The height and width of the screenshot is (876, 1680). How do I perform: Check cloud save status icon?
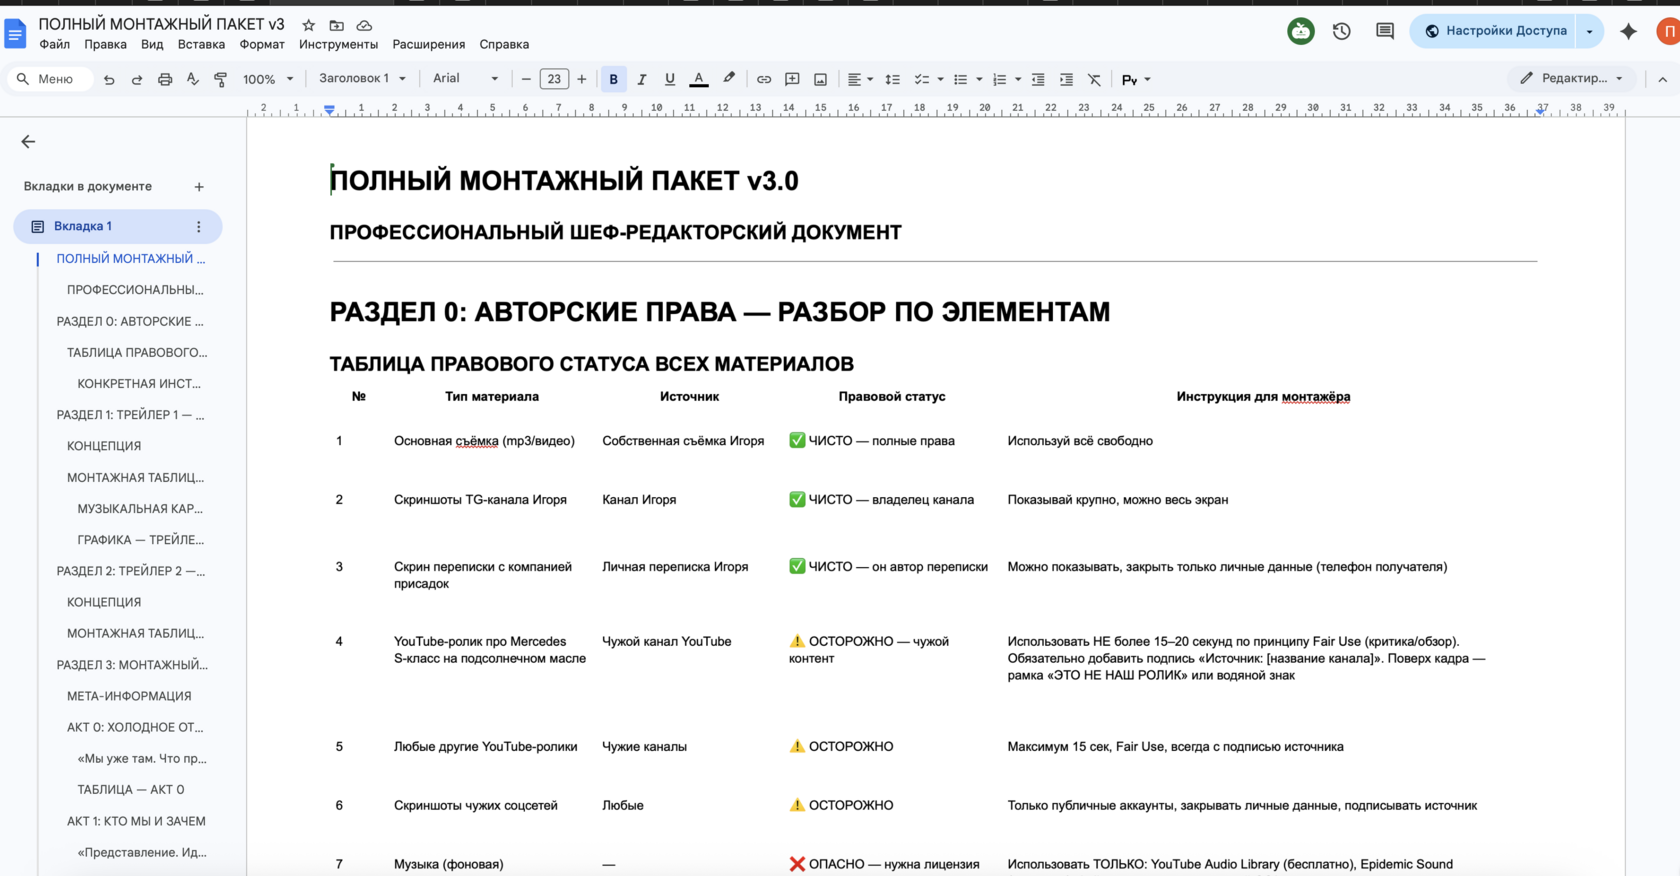pos(364,25)
